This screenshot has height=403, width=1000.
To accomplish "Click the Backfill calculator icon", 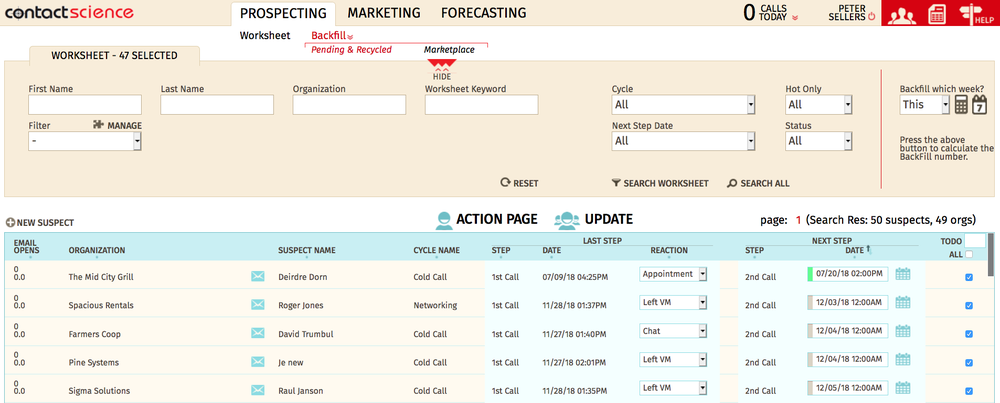I will click(x=960, y=105).
